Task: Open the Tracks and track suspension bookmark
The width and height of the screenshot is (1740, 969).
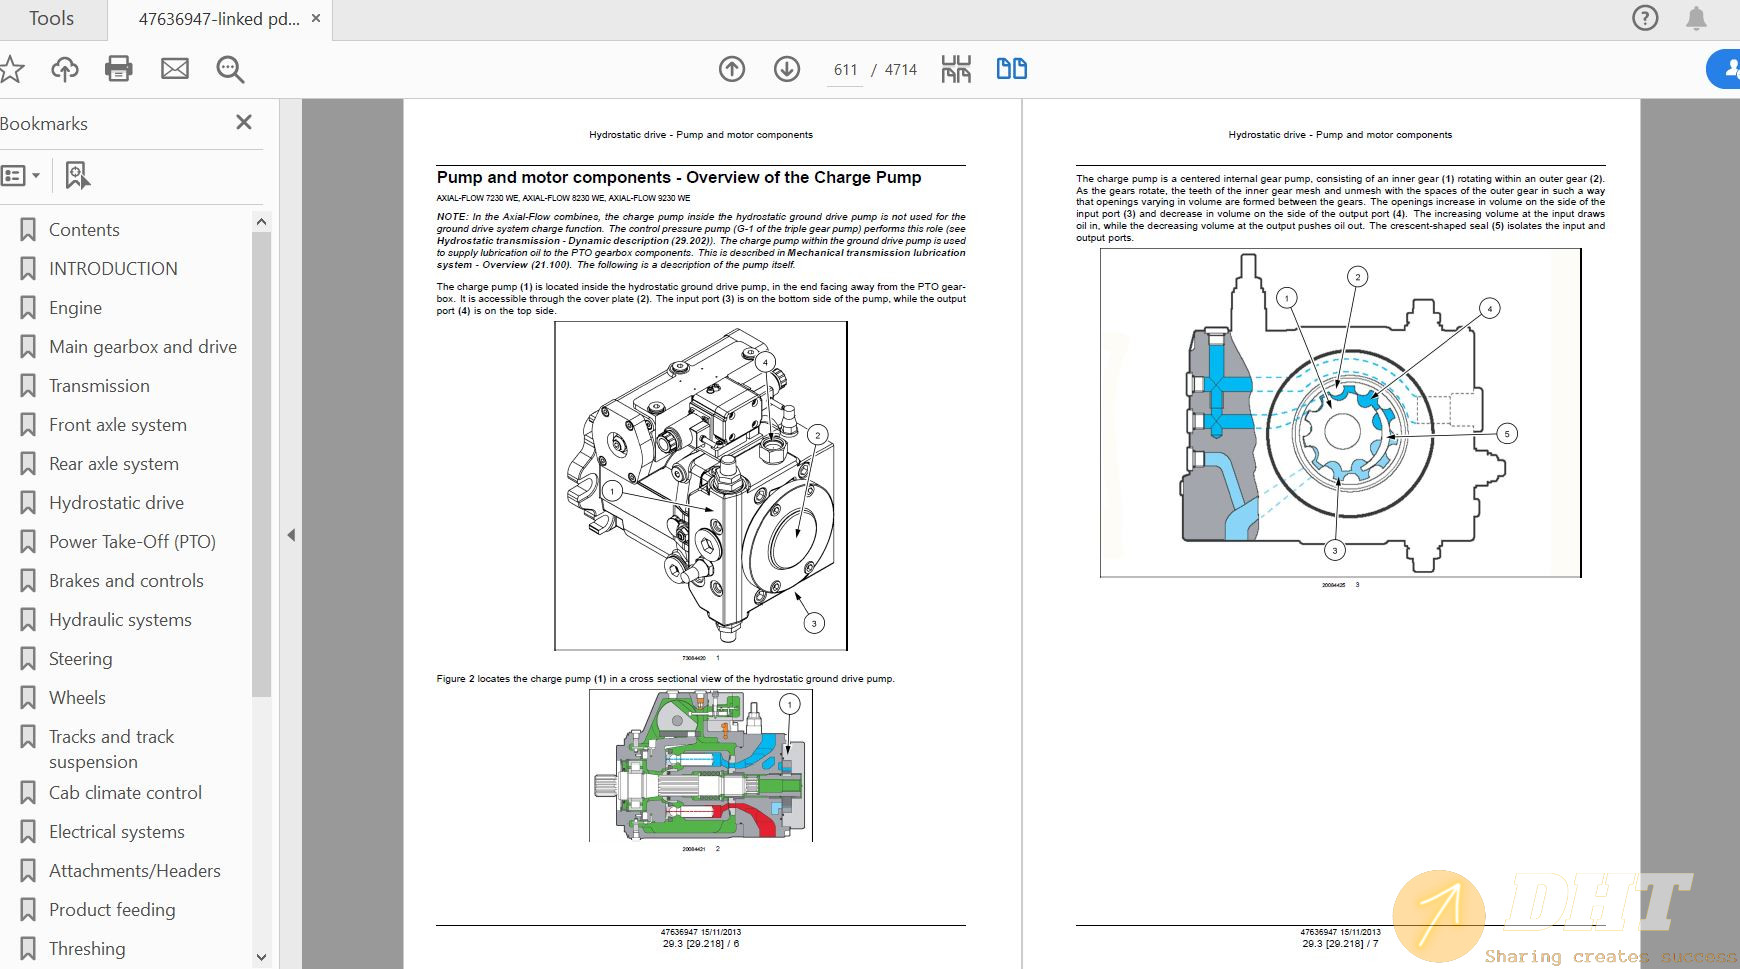Action: pyautogui.click(x=111, y=749)
